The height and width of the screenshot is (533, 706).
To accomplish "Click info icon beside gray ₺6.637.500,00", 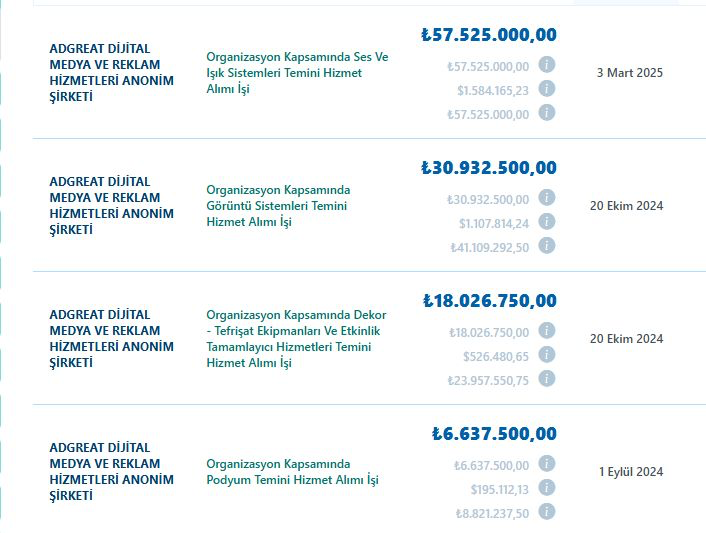I will click(x=547, y=464).
